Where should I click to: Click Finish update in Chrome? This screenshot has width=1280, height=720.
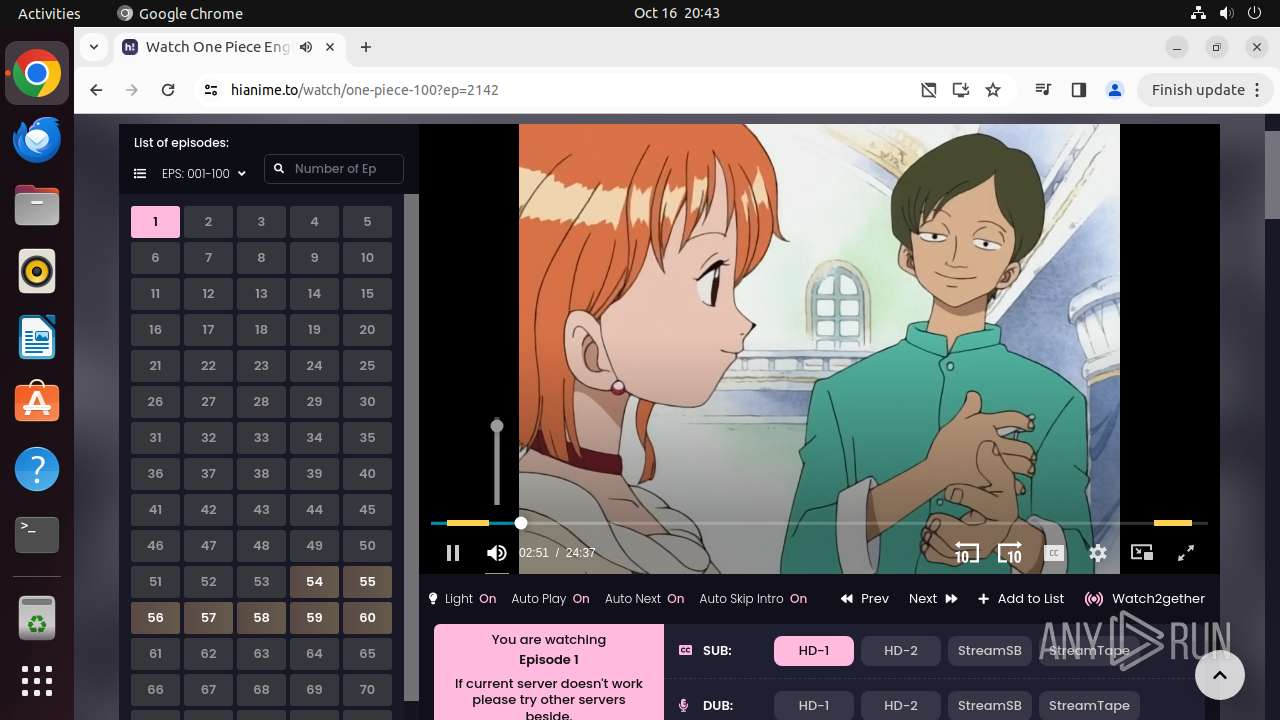point(1206,90)
